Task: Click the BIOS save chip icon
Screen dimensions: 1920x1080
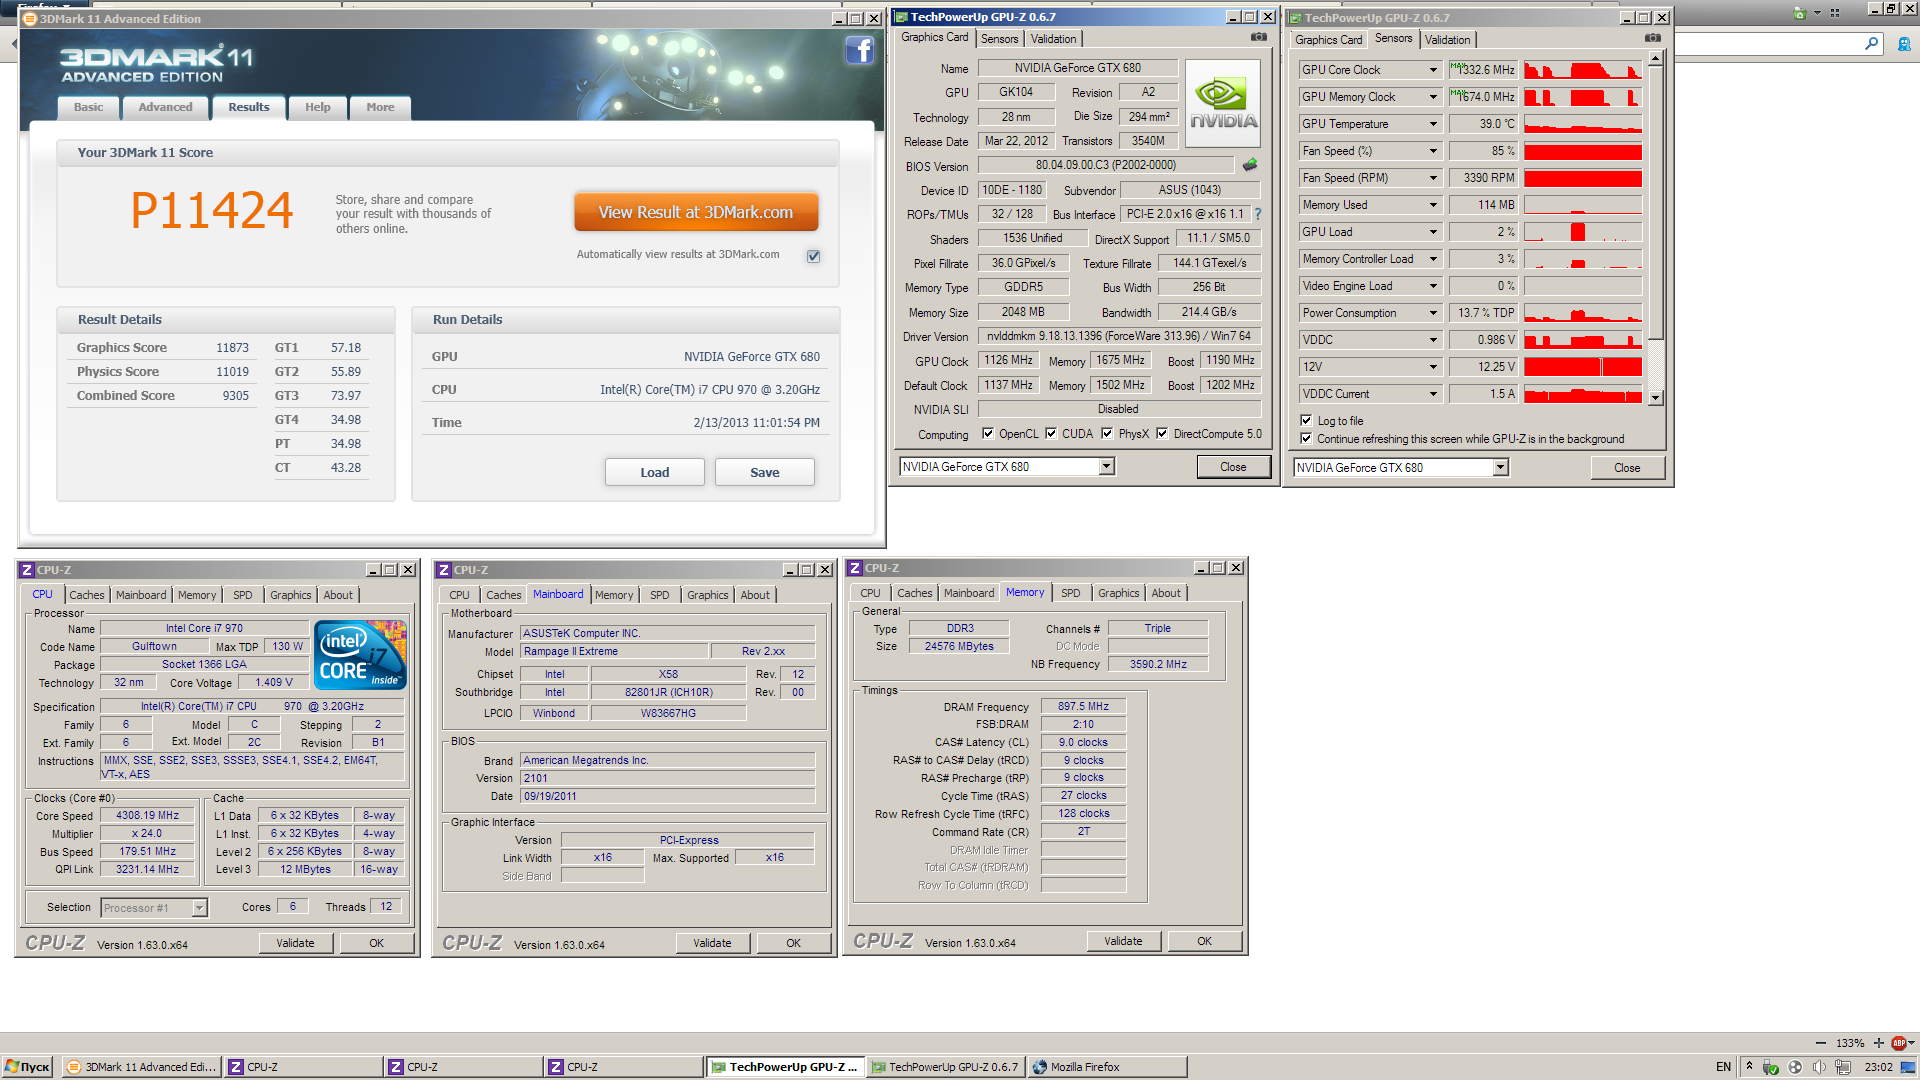Action: (1250, 165)
